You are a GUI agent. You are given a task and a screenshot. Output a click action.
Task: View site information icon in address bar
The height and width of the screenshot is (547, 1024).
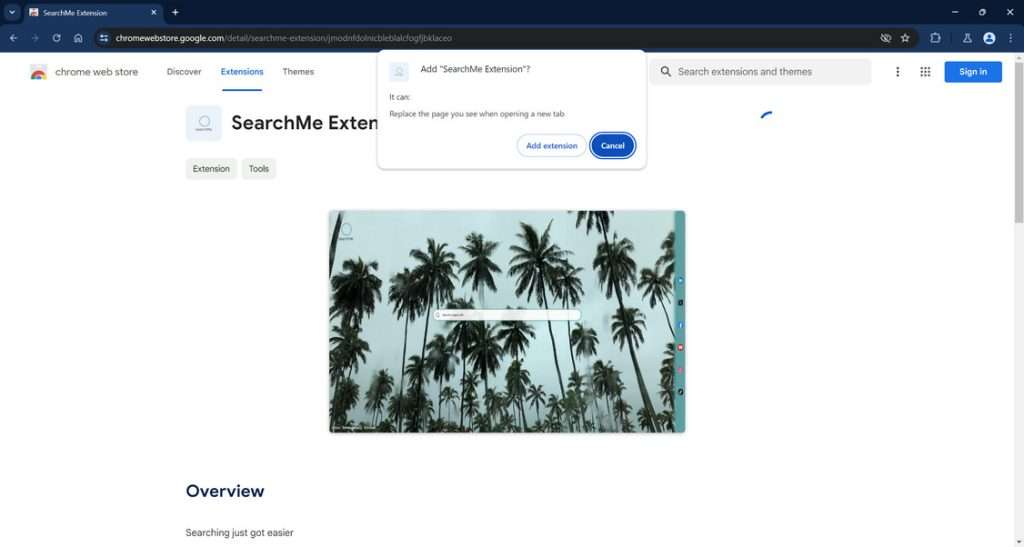click(x=104, y=39)
